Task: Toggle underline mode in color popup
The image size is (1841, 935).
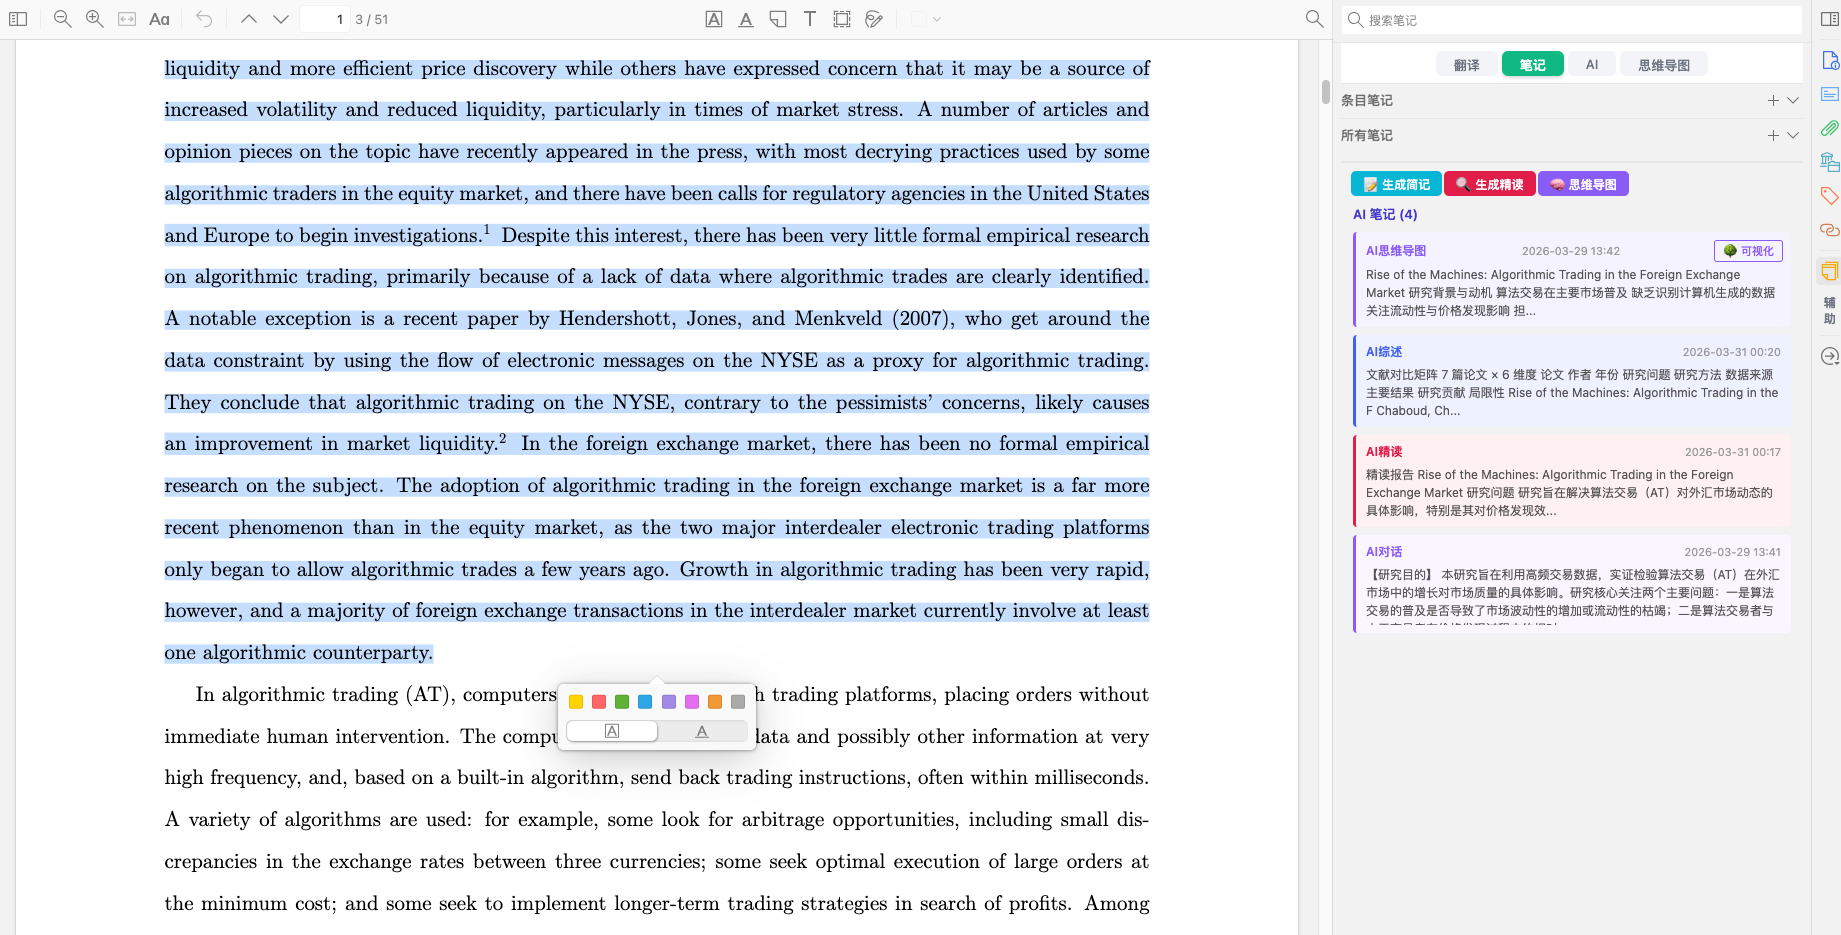Action: [x=702, y=731]
